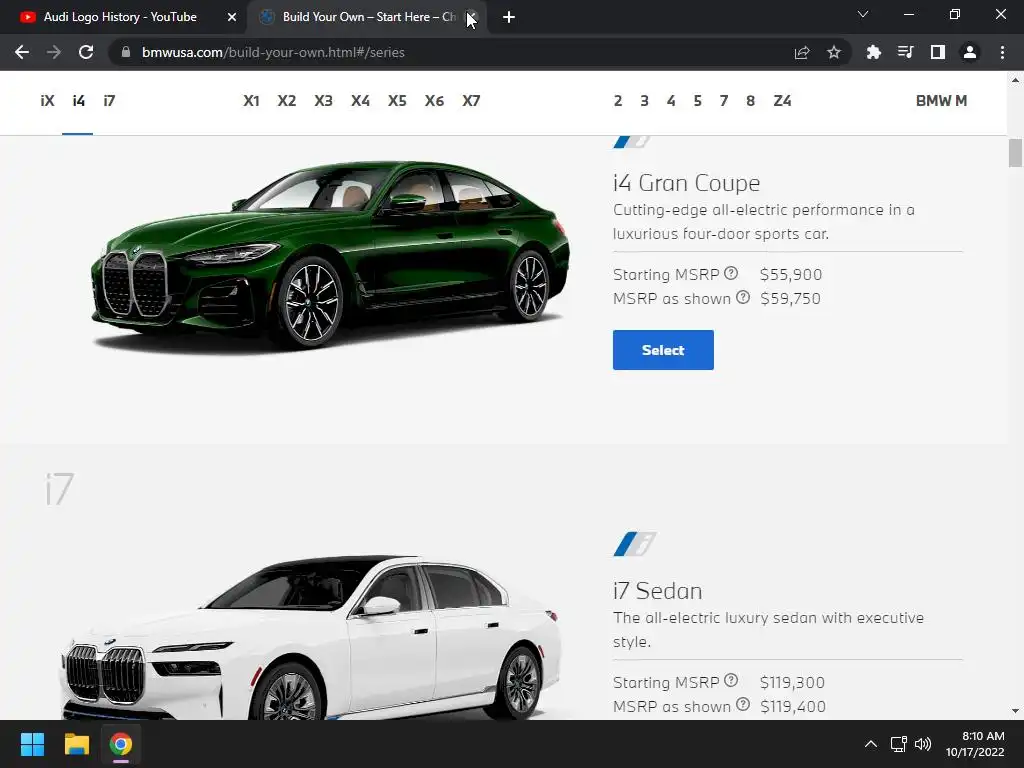1024x768 pixels.
Task: Switch to Build Your Own tab
Action: (x=369, y=17)
